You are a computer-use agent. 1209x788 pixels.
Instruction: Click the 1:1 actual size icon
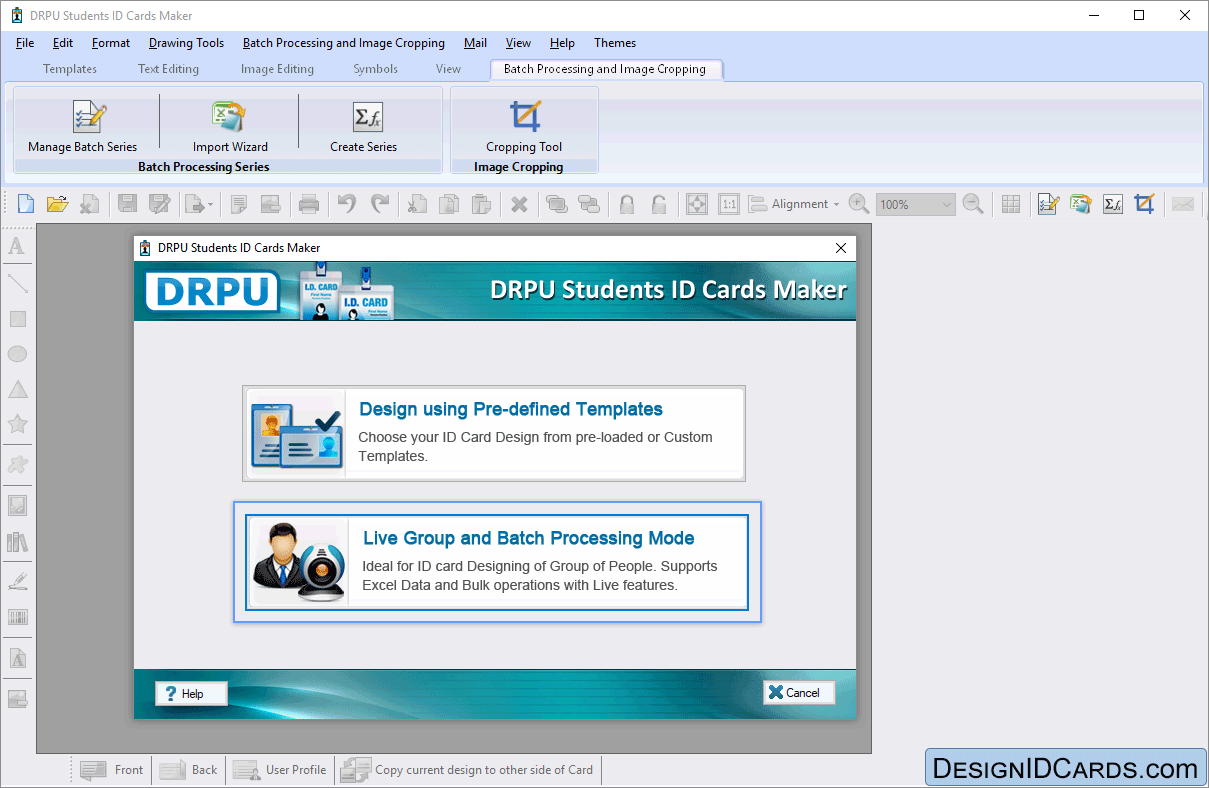coord(729,204)
